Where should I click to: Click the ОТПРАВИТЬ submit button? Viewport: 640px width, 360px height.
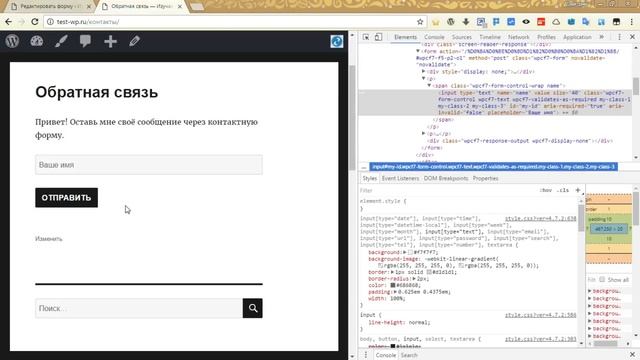tap(67, 198)
